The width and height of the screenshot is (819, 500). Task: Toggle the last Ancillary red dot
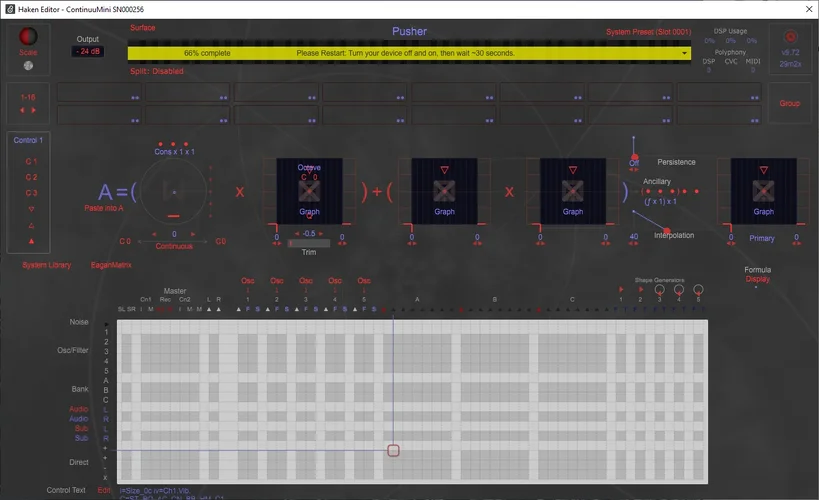[x=696, y=191]
